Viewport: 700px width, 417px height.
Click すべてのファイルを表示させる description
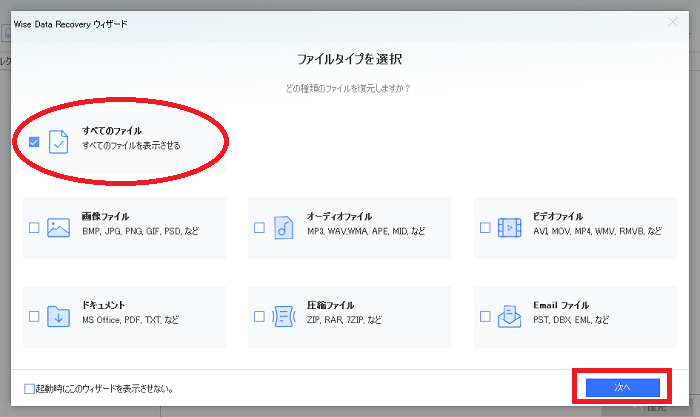131,146
